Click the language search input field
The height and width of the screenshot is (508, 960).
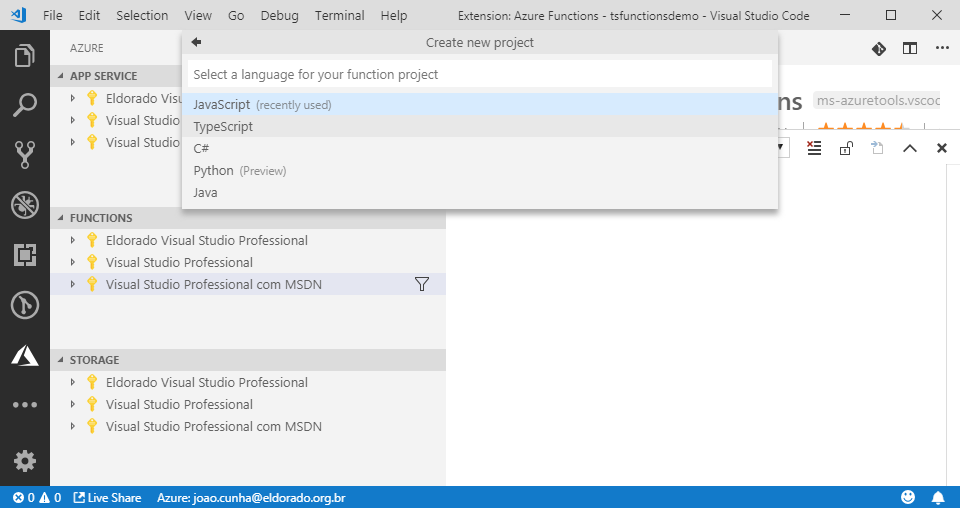coord(480,74)
